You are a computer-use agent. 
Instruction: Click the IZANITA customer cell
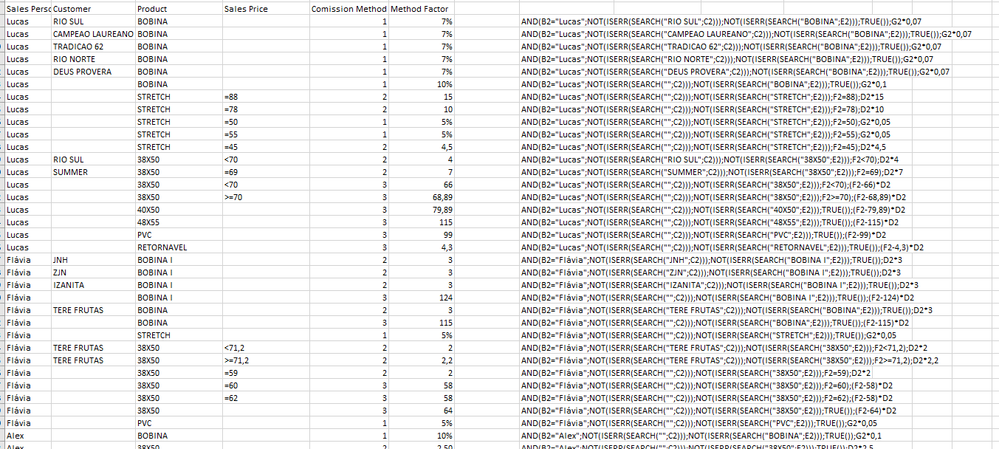tap(94, 285)
